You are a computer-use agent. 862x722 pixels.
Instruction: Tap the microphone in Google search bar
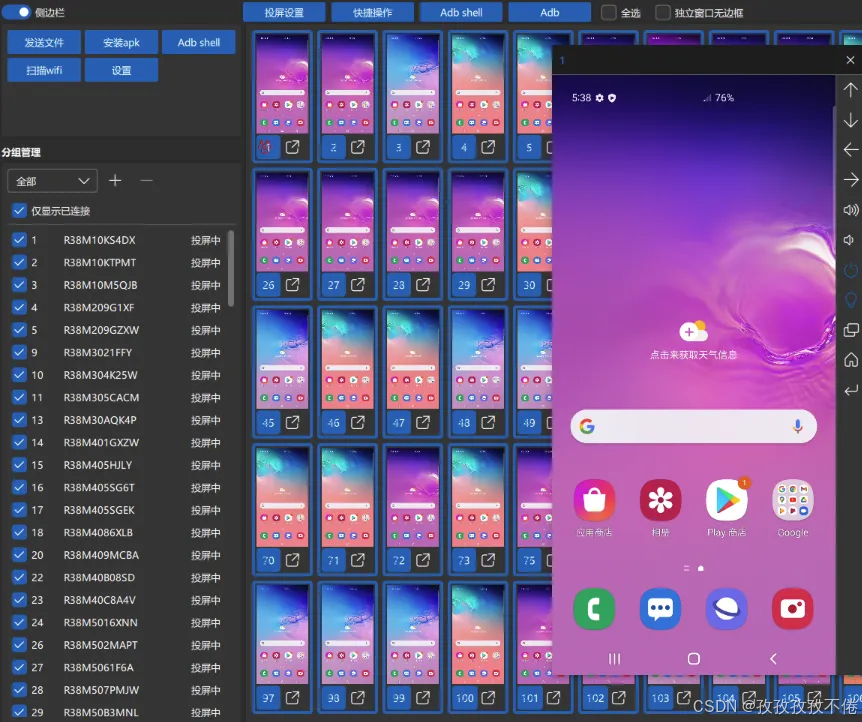coord(798,426)
